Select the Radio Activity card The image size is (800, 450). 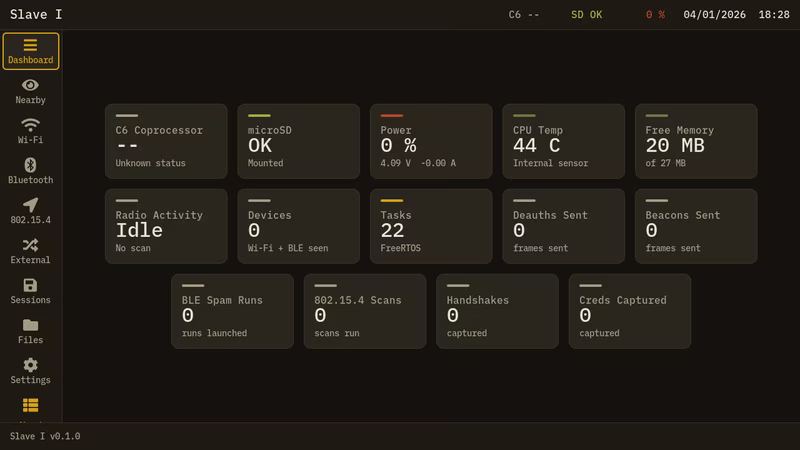click(x=166, y=227)
